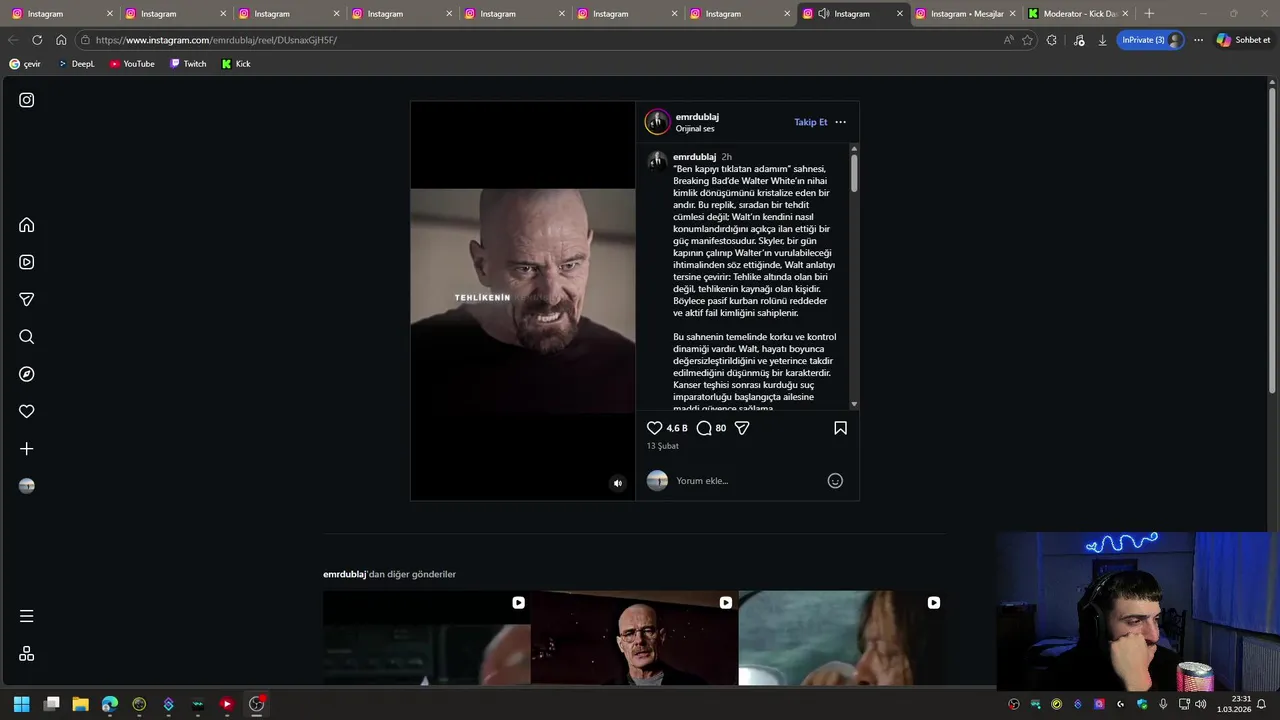Open browser Extensions puzzle icon

(x=1052, y=40)
